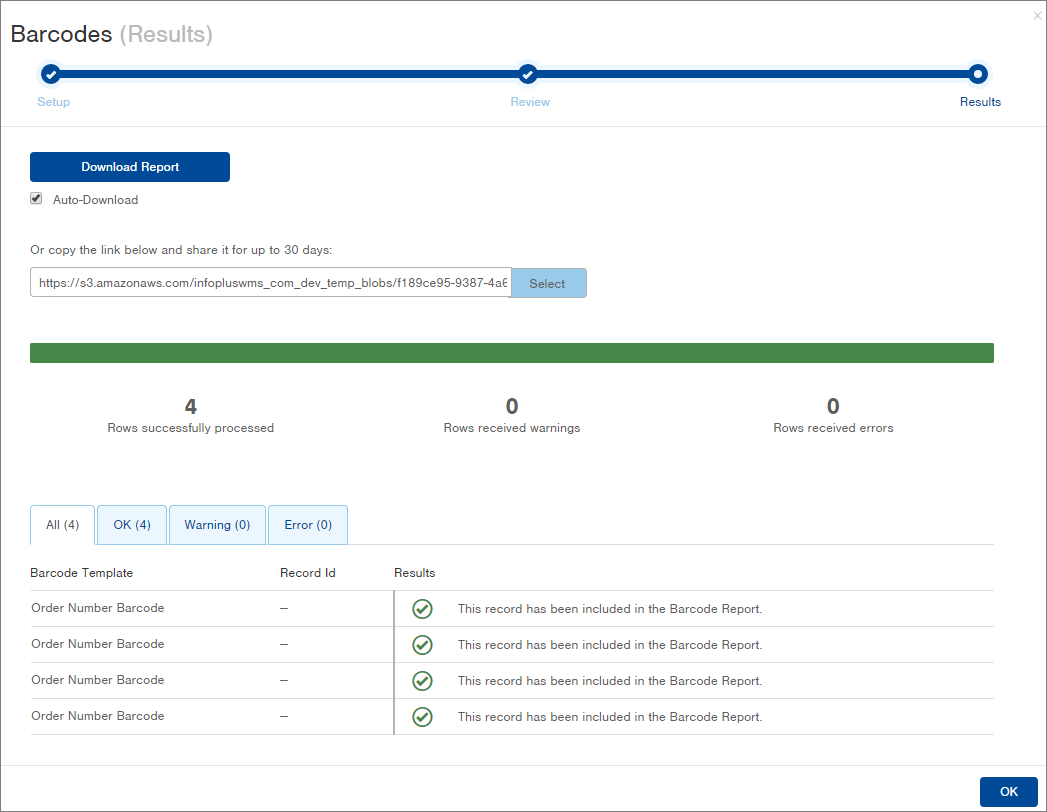View the Error (0) tab
This screenshot has height=812, width=1047.
308,525
